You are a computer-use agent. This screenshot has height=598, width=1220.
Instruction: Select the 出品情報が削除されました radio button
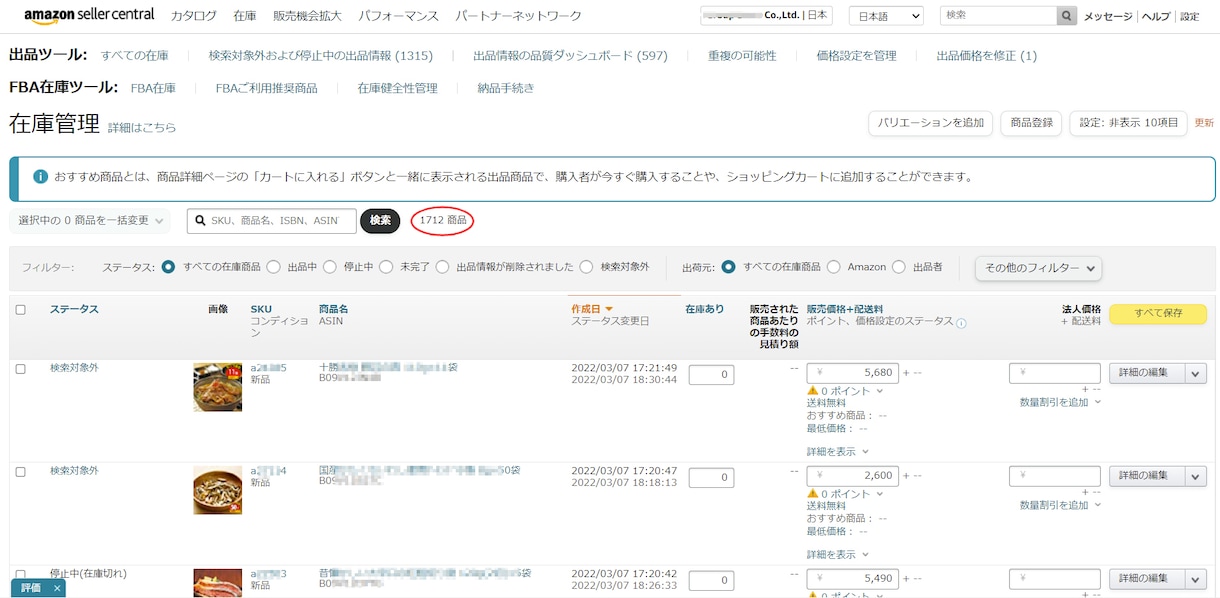441,267
